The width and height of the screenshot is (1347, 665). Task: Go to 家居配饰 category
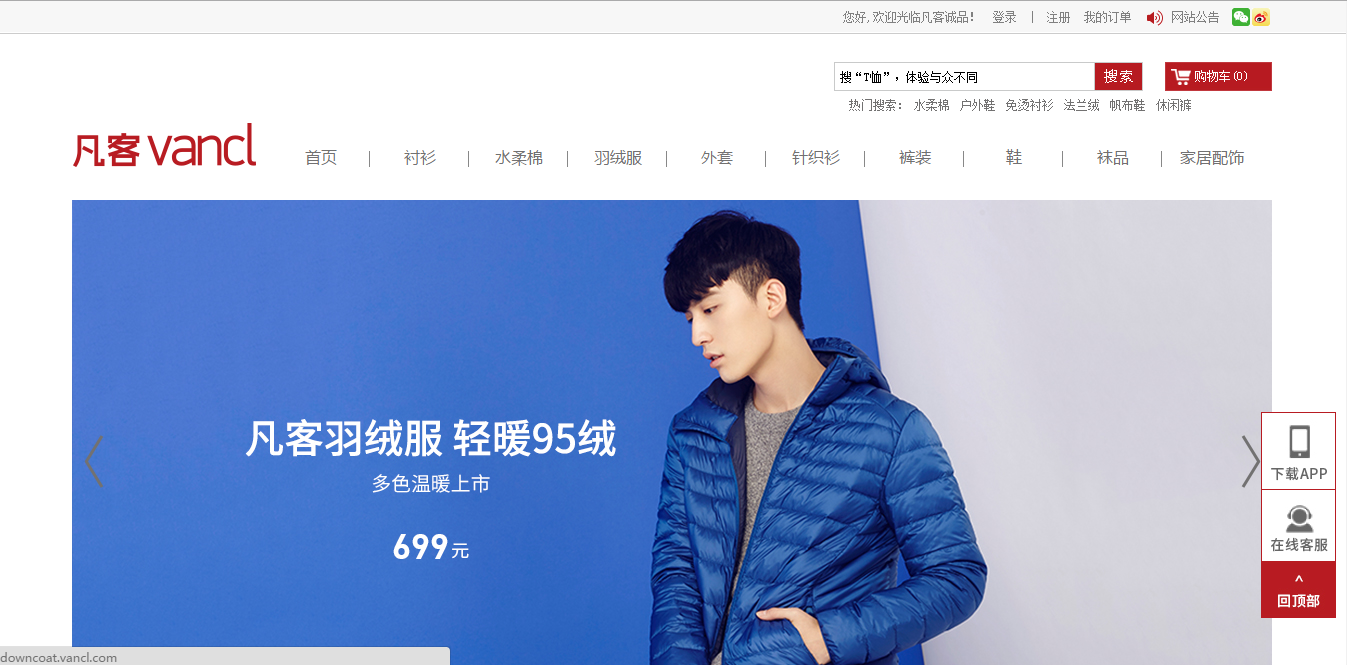1212,158
